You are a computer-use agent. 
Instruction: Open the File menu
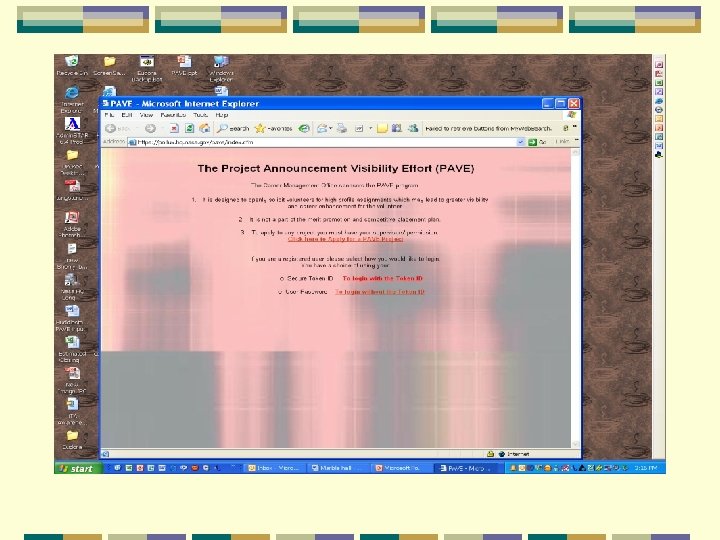pos(109,115)
